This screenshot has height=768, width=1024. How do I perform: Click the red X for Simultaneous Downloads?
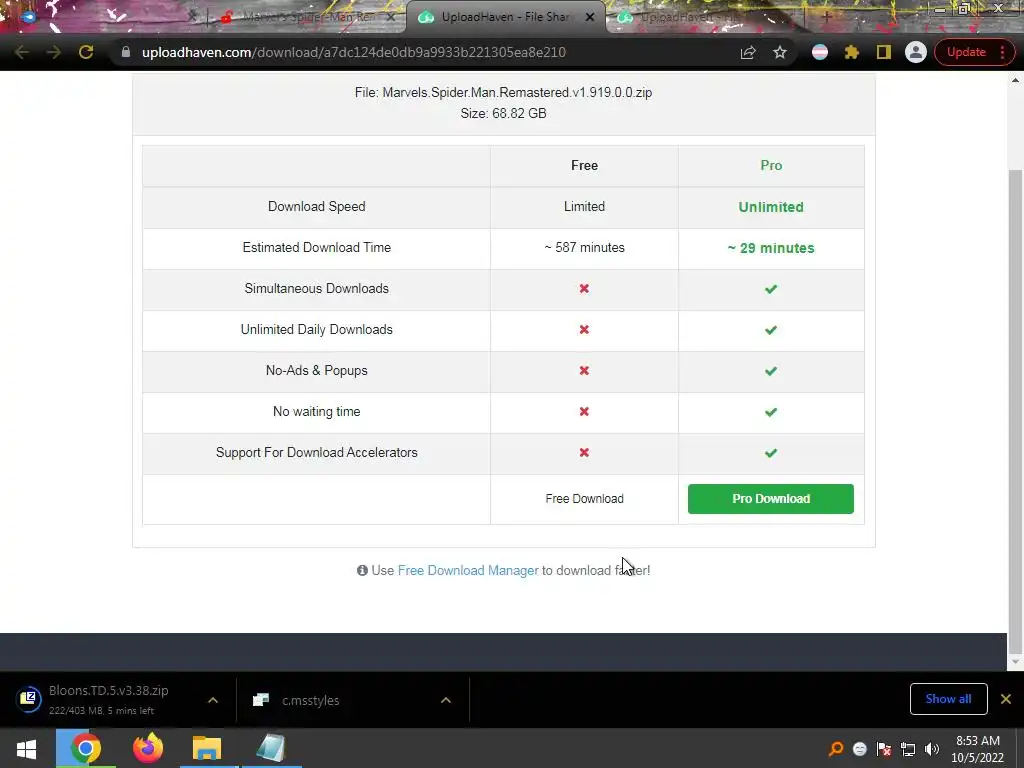(584, 289)
